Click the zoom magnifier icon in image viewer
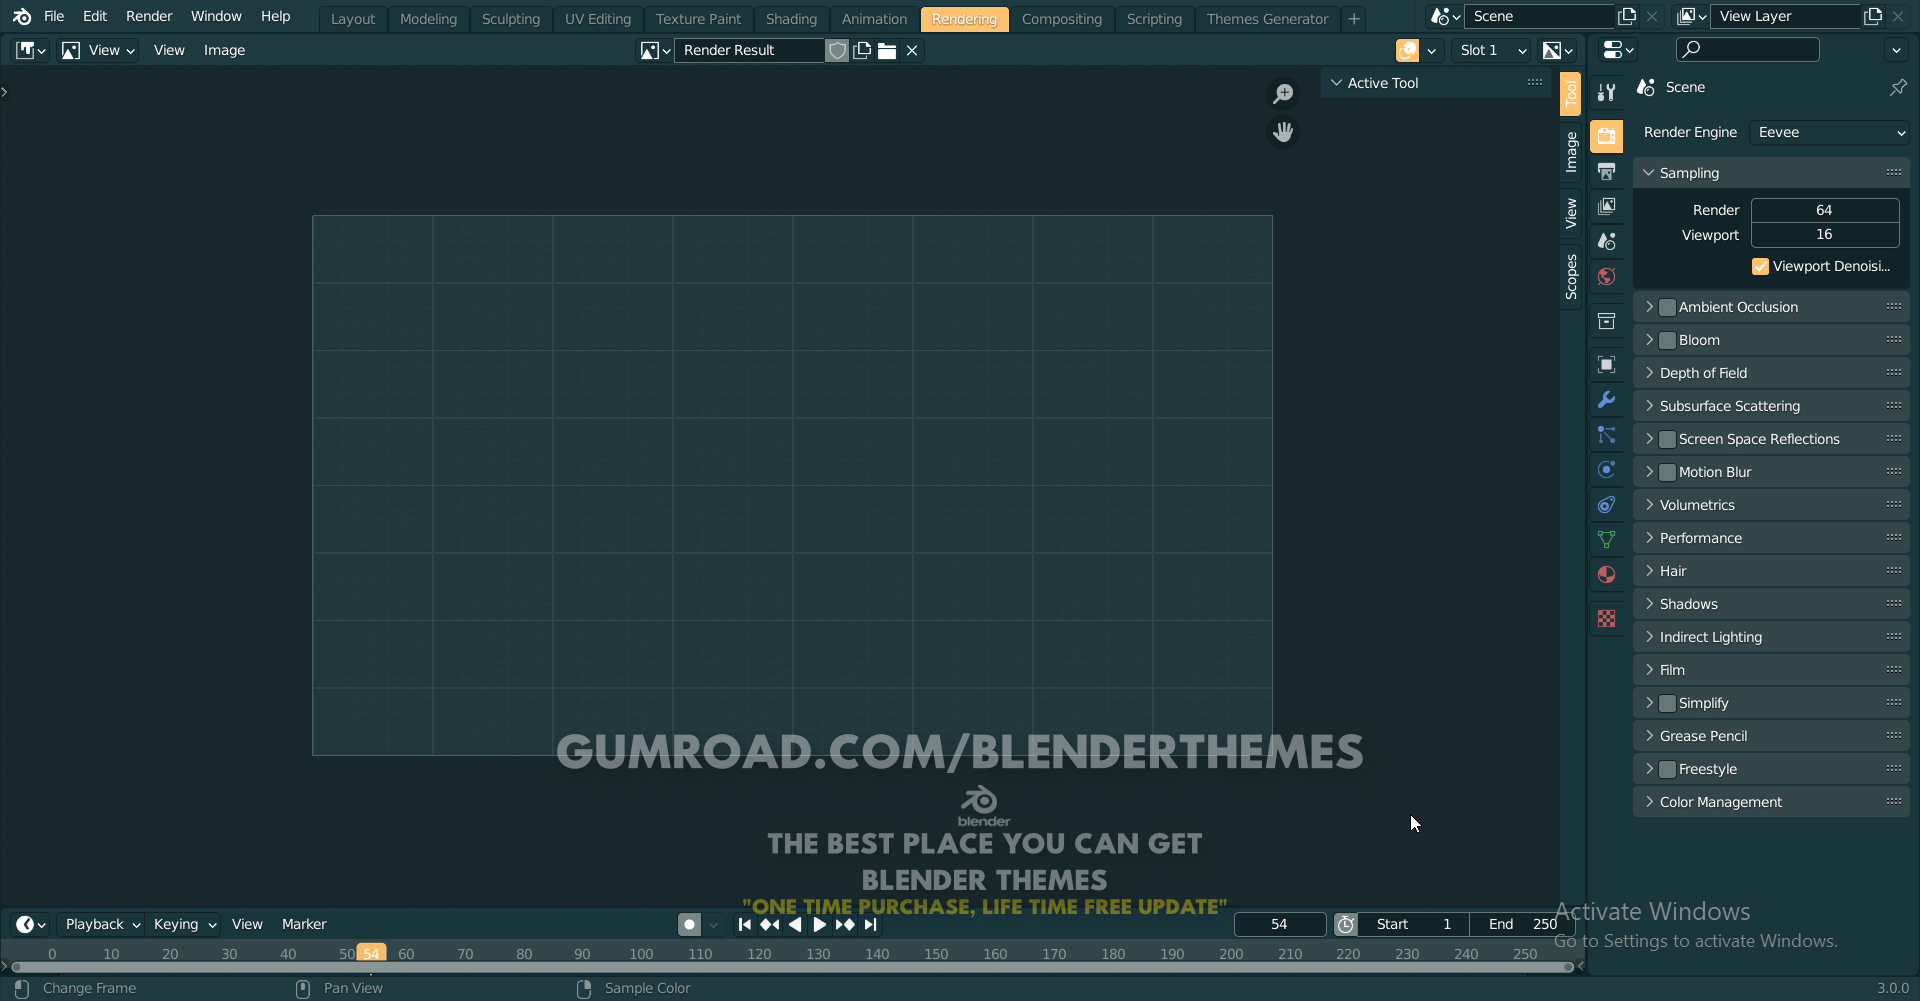 tap(1283, 93)
